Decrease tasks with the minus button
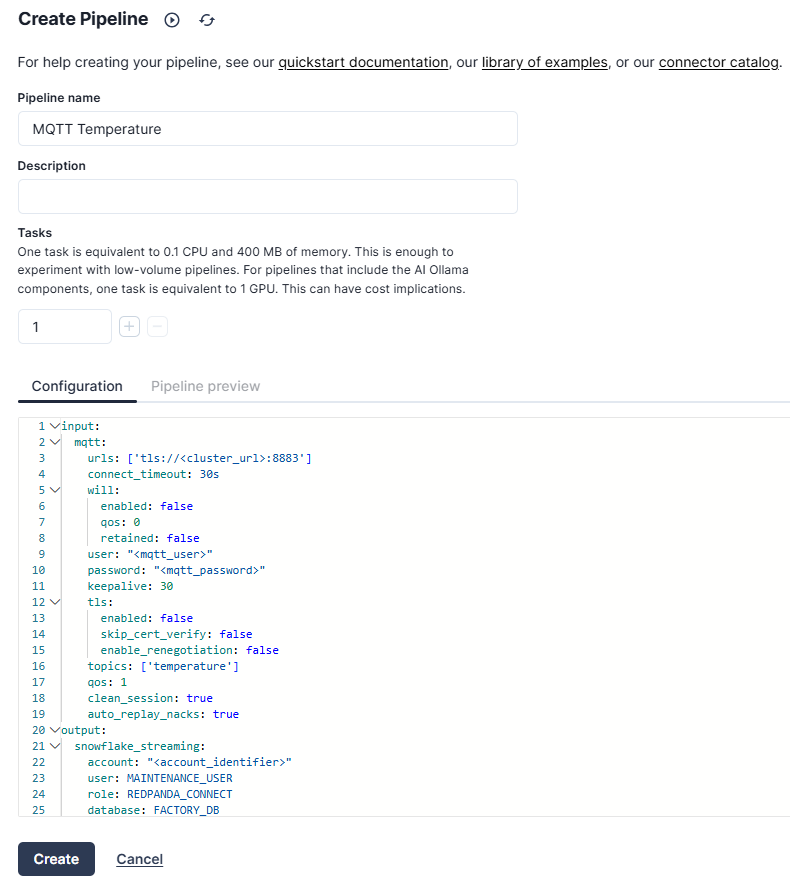790x882 pixels. pyautogui.click(x=158, y=326)
